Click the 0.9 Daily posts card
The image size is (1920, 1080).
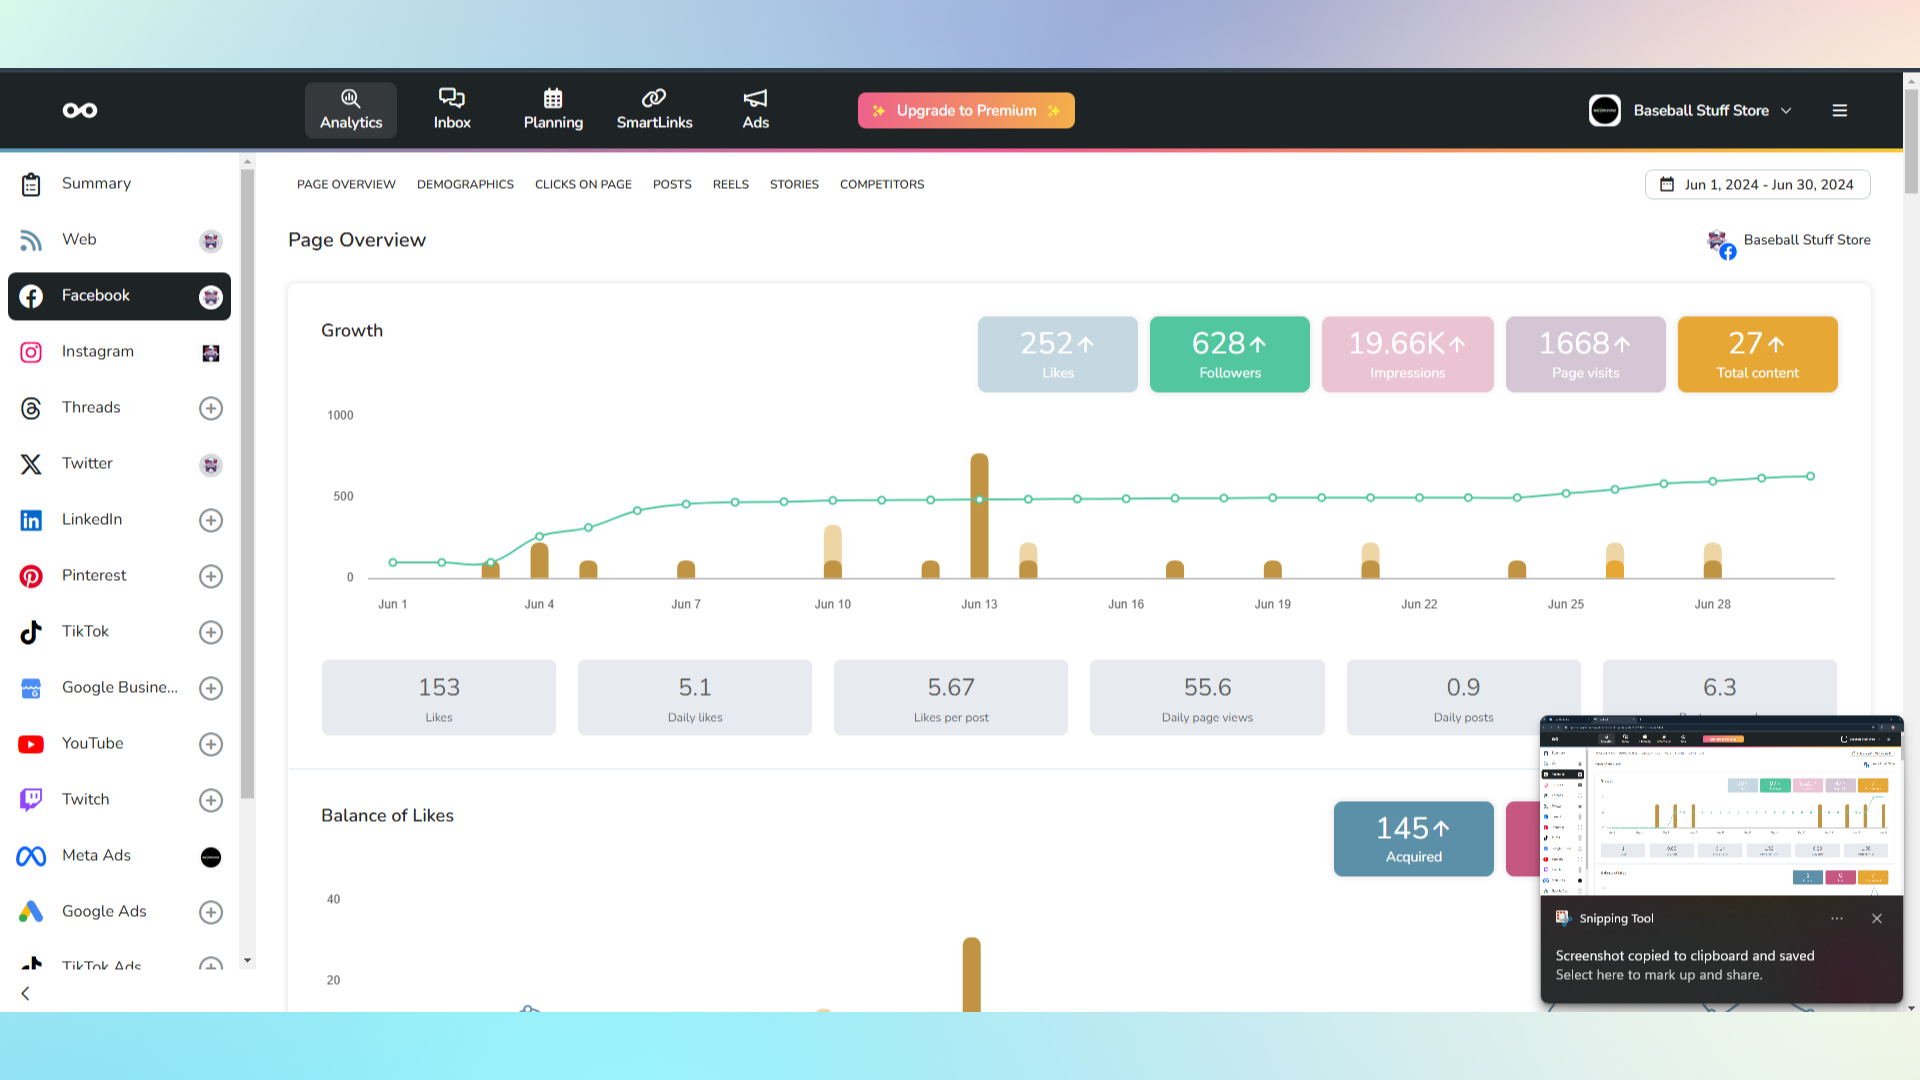pyautogui.click(x=1463, y=698)
